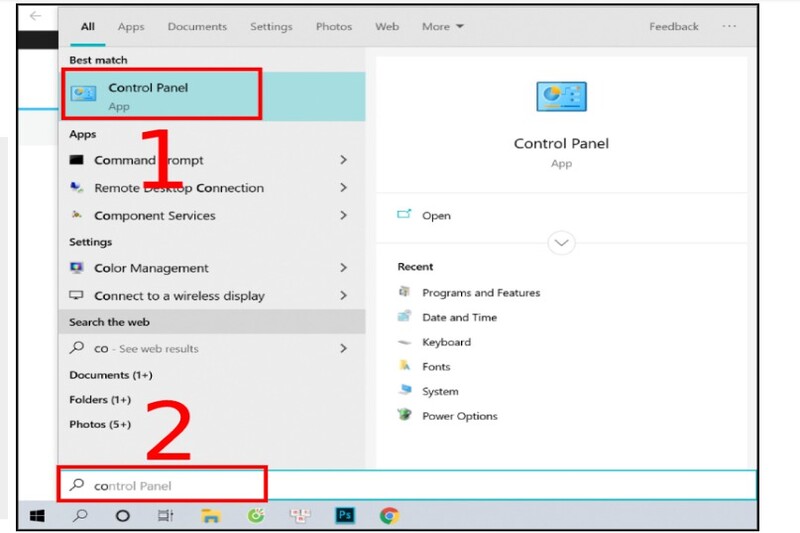Click the Remote Desktop Connection icon
The image size is (800, 533).
[77, 187]
